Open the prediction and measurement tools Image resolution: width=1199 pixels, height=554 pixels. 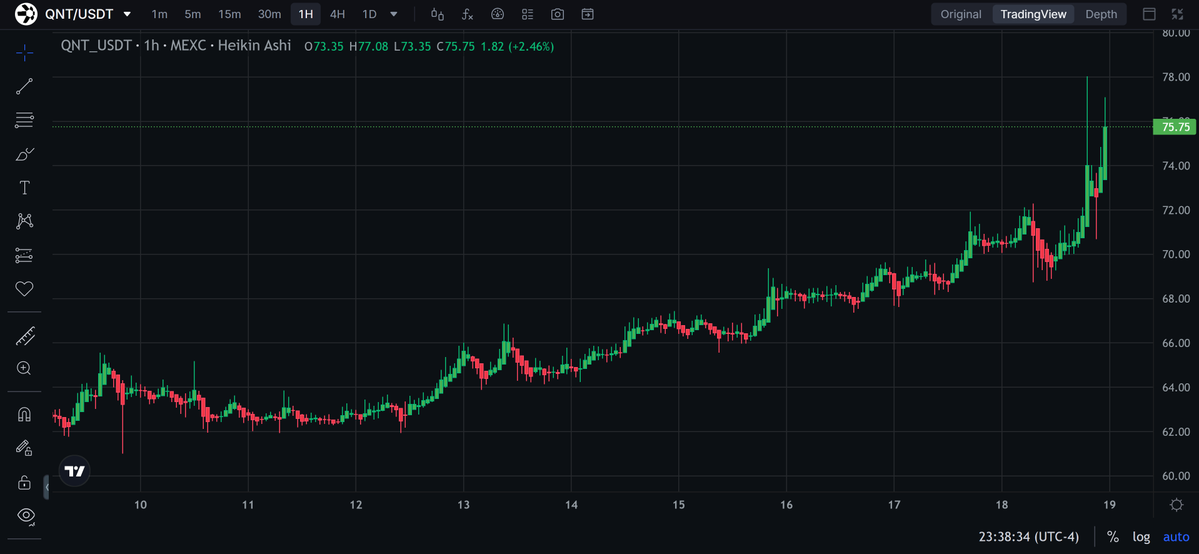pos(24,255)
